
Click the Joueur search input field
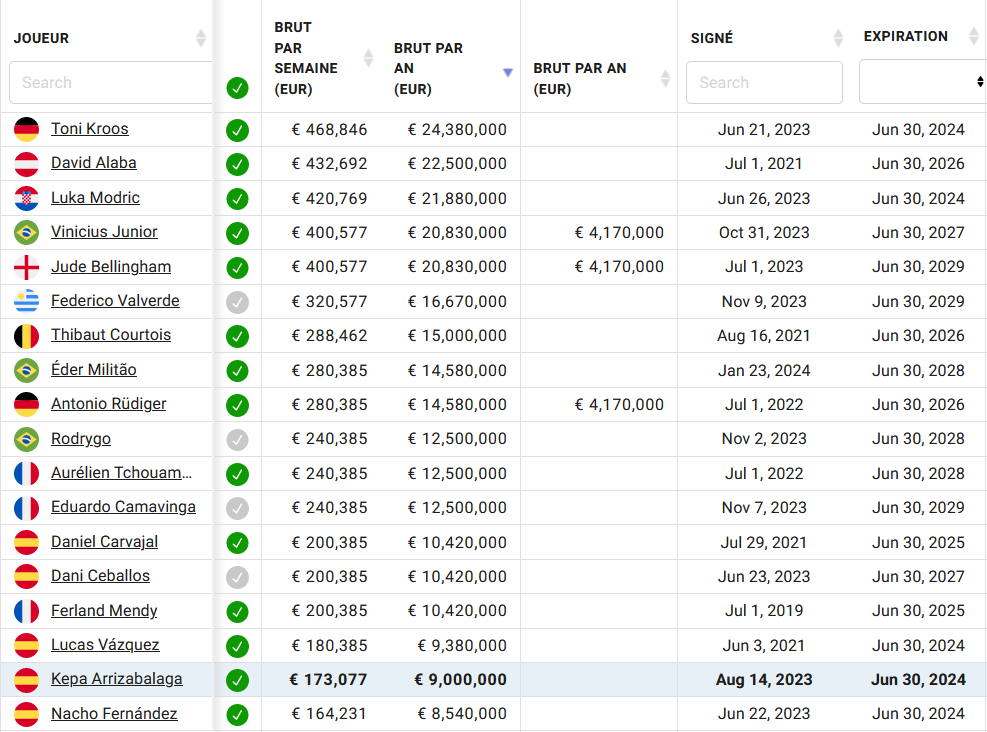(x=111, y=82)
